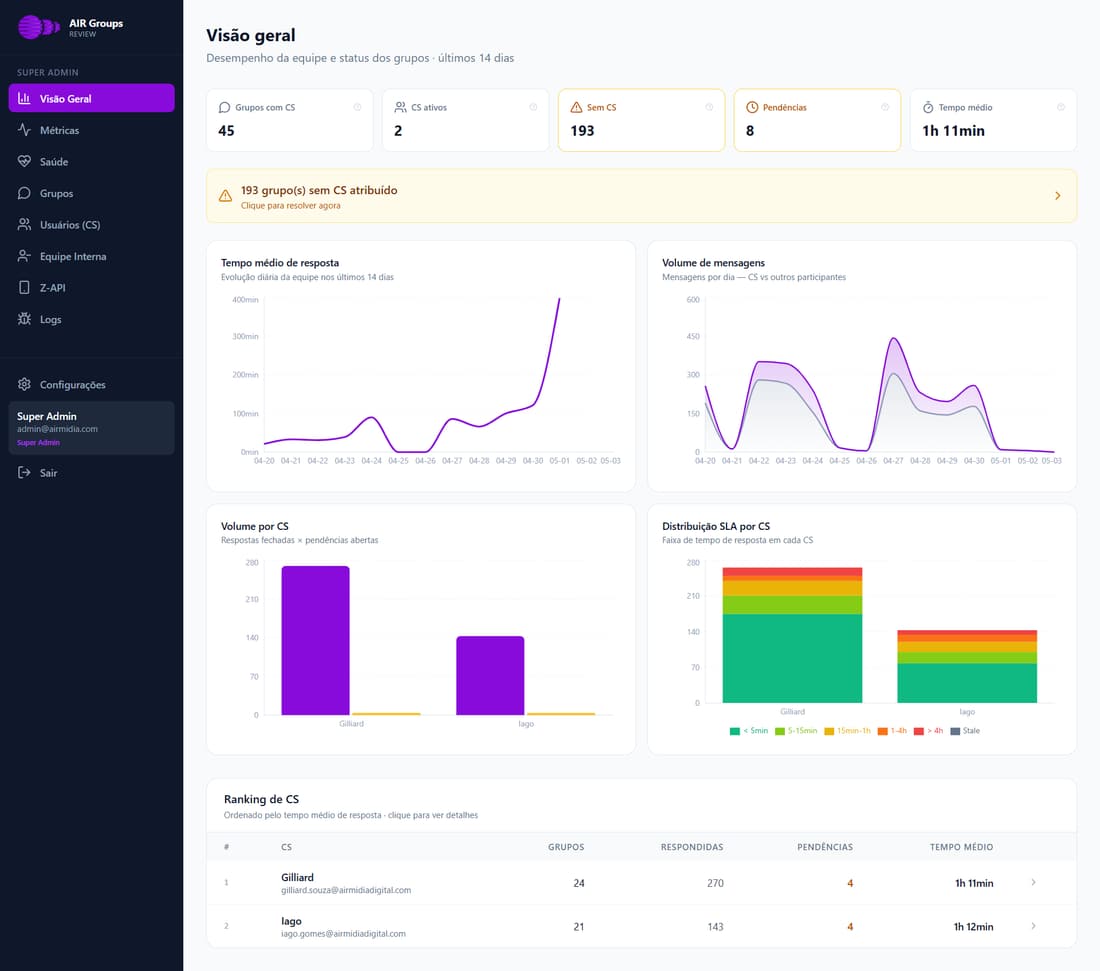The width and height of the screenshot is (1100, 971).
Task: Expand Gilliard row details chevron
Action: [1033, 883]
